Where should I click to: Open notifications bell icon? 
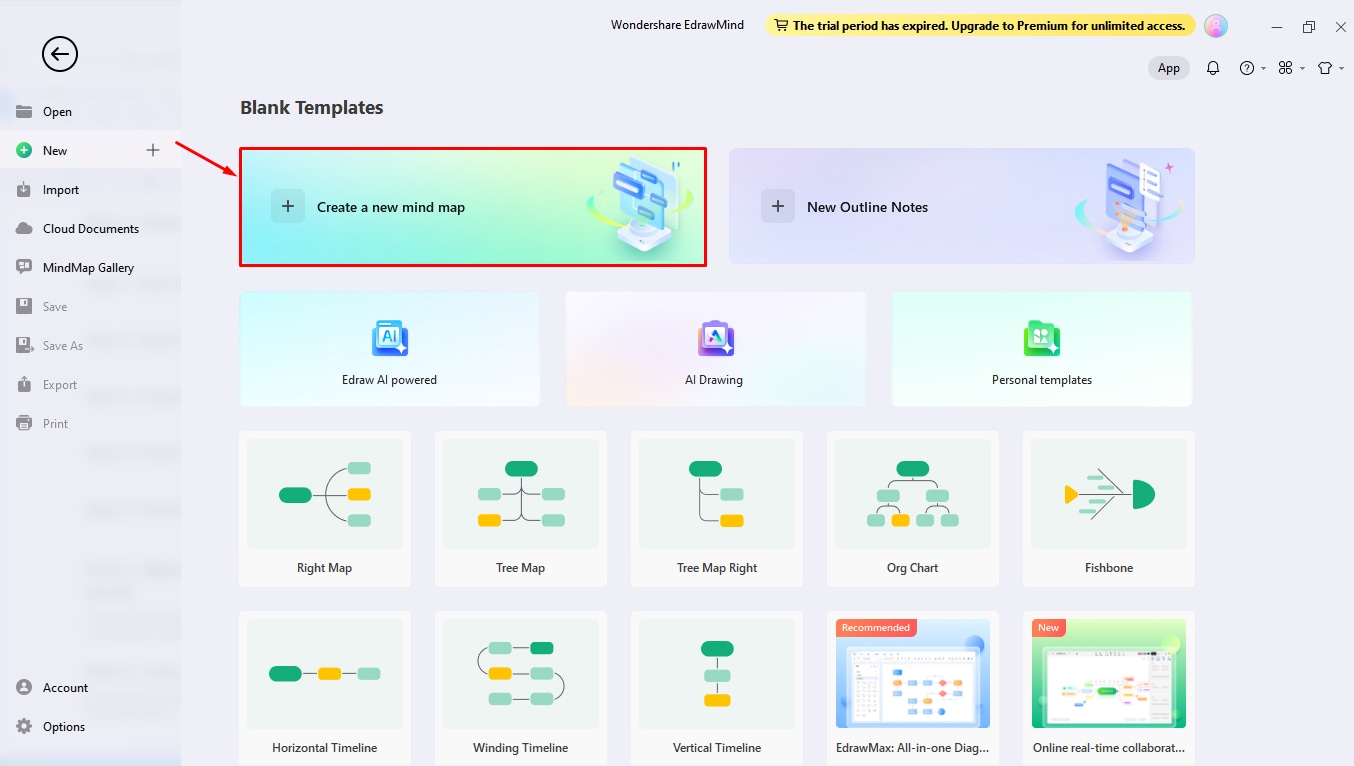pyautogui.click(x=1213, y=68)
